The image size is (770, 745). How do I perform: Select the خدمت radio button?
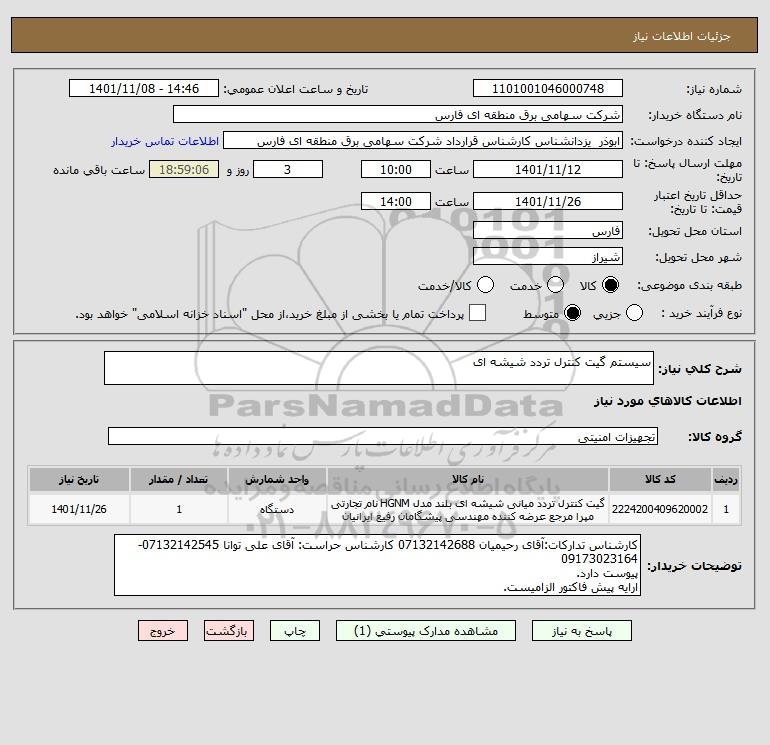555,285
